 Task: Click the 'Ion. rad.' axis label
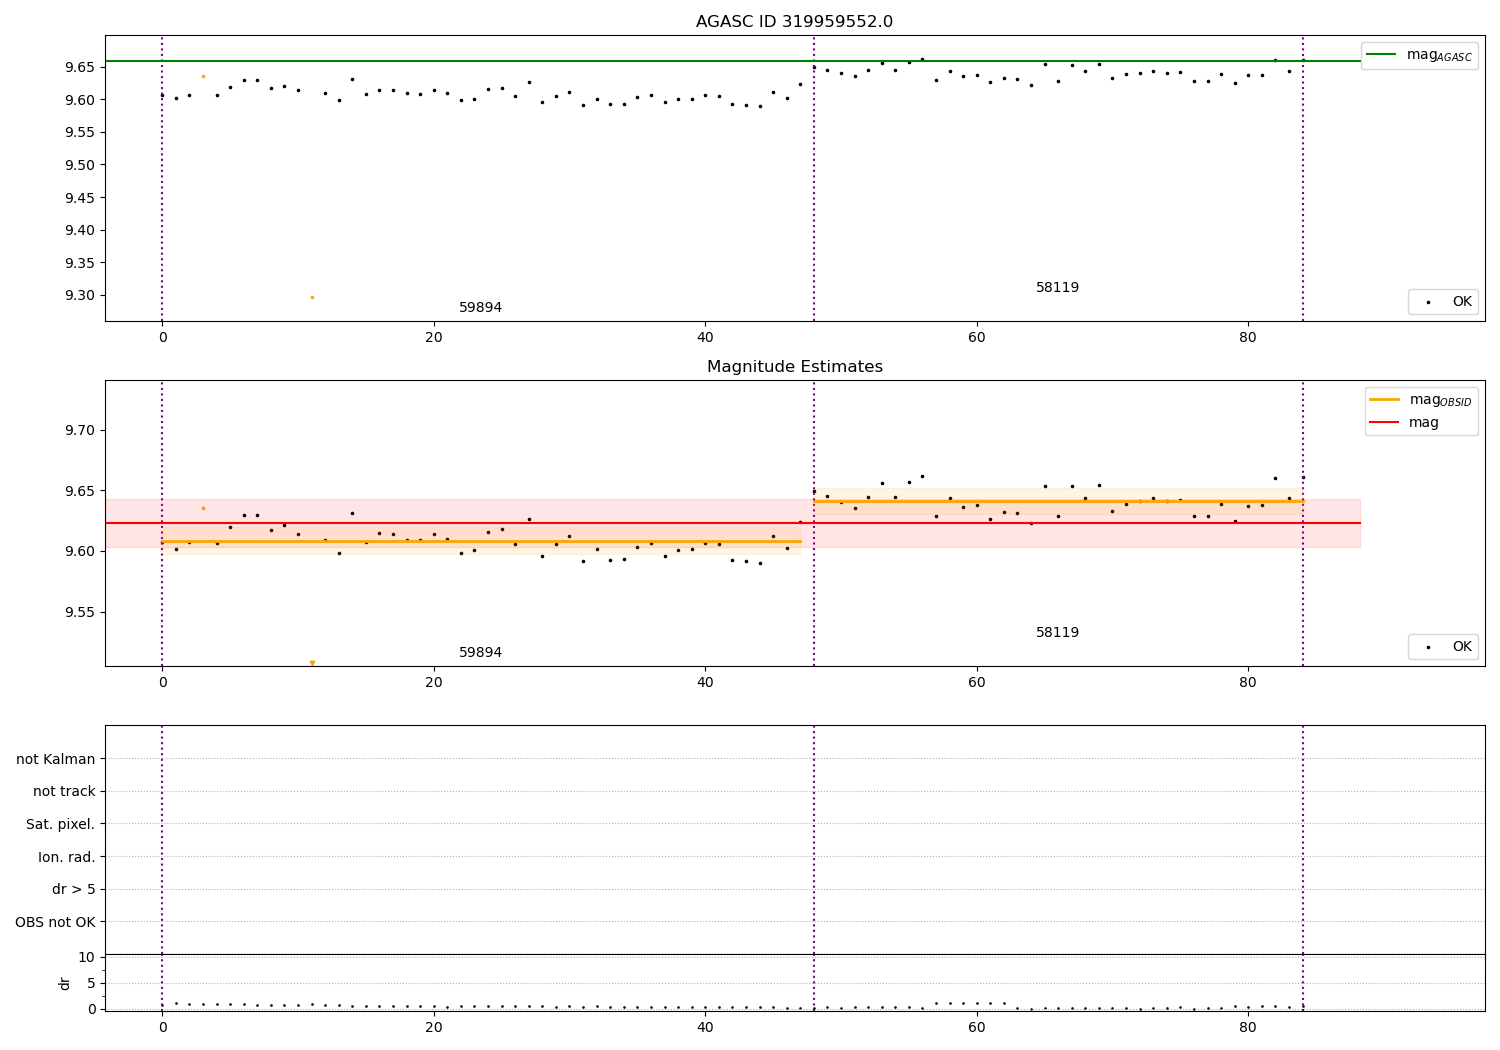(67, 857)
